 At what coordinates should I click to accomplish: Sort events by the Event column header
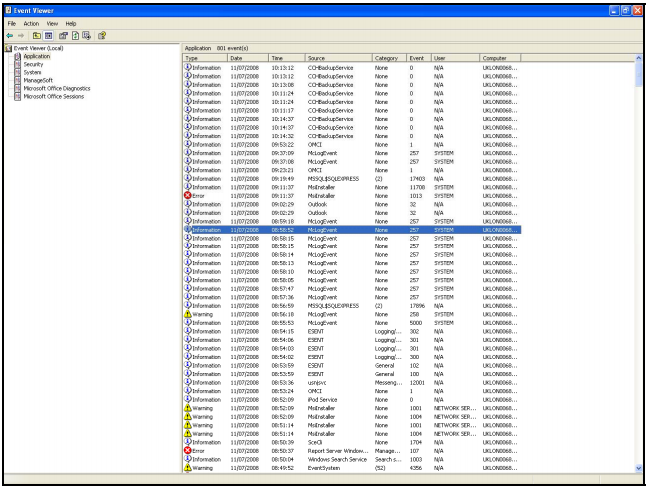[418, 58]
